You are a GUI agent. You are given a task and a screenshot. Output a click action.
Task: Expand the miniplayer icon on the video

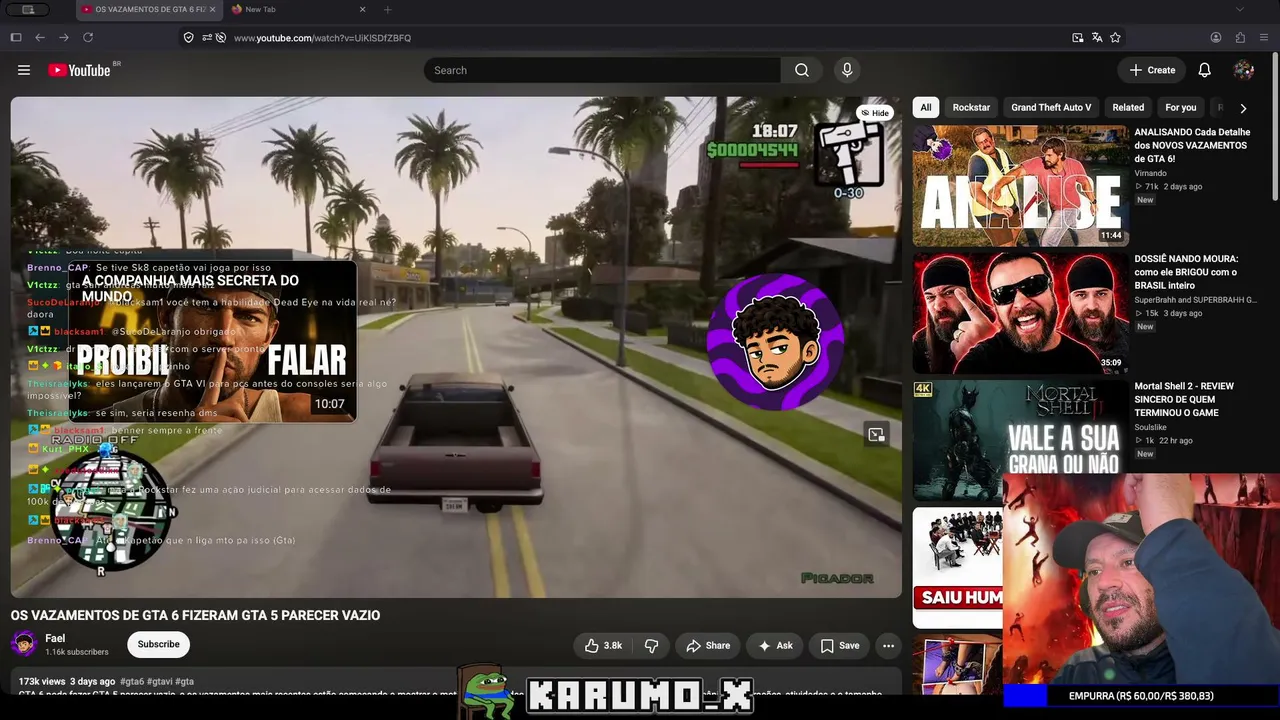click(876, 434)
